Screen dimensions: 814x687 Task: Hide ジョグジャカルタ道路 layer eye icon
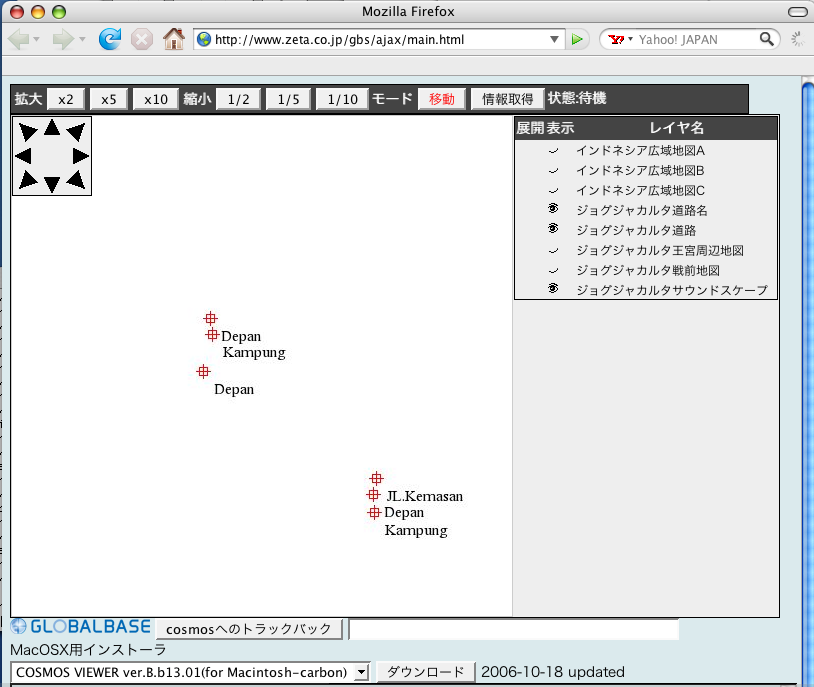click(x=553, y=228)
